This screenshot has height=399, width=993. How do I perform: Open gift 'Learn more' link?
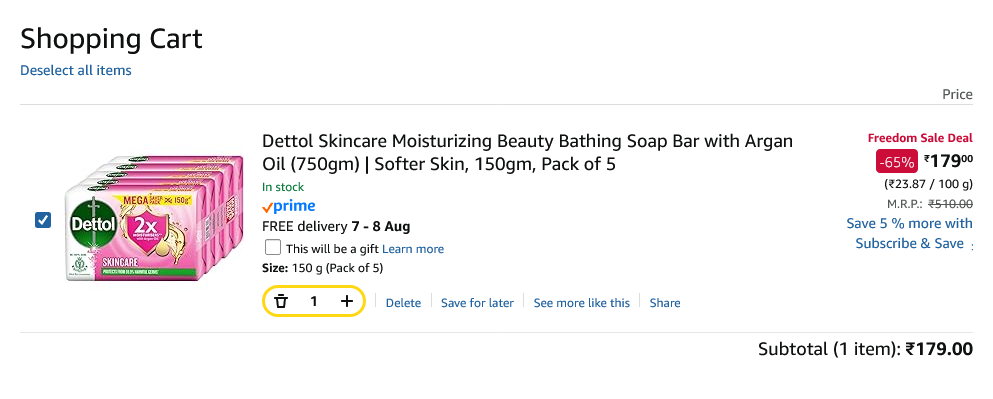click(x=413, y=249)
